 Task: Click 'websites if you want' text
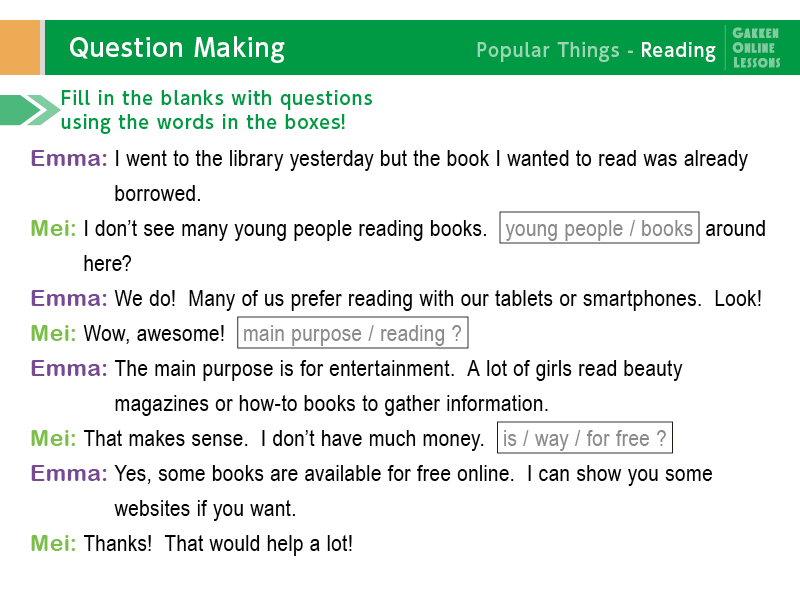[205, 509]
